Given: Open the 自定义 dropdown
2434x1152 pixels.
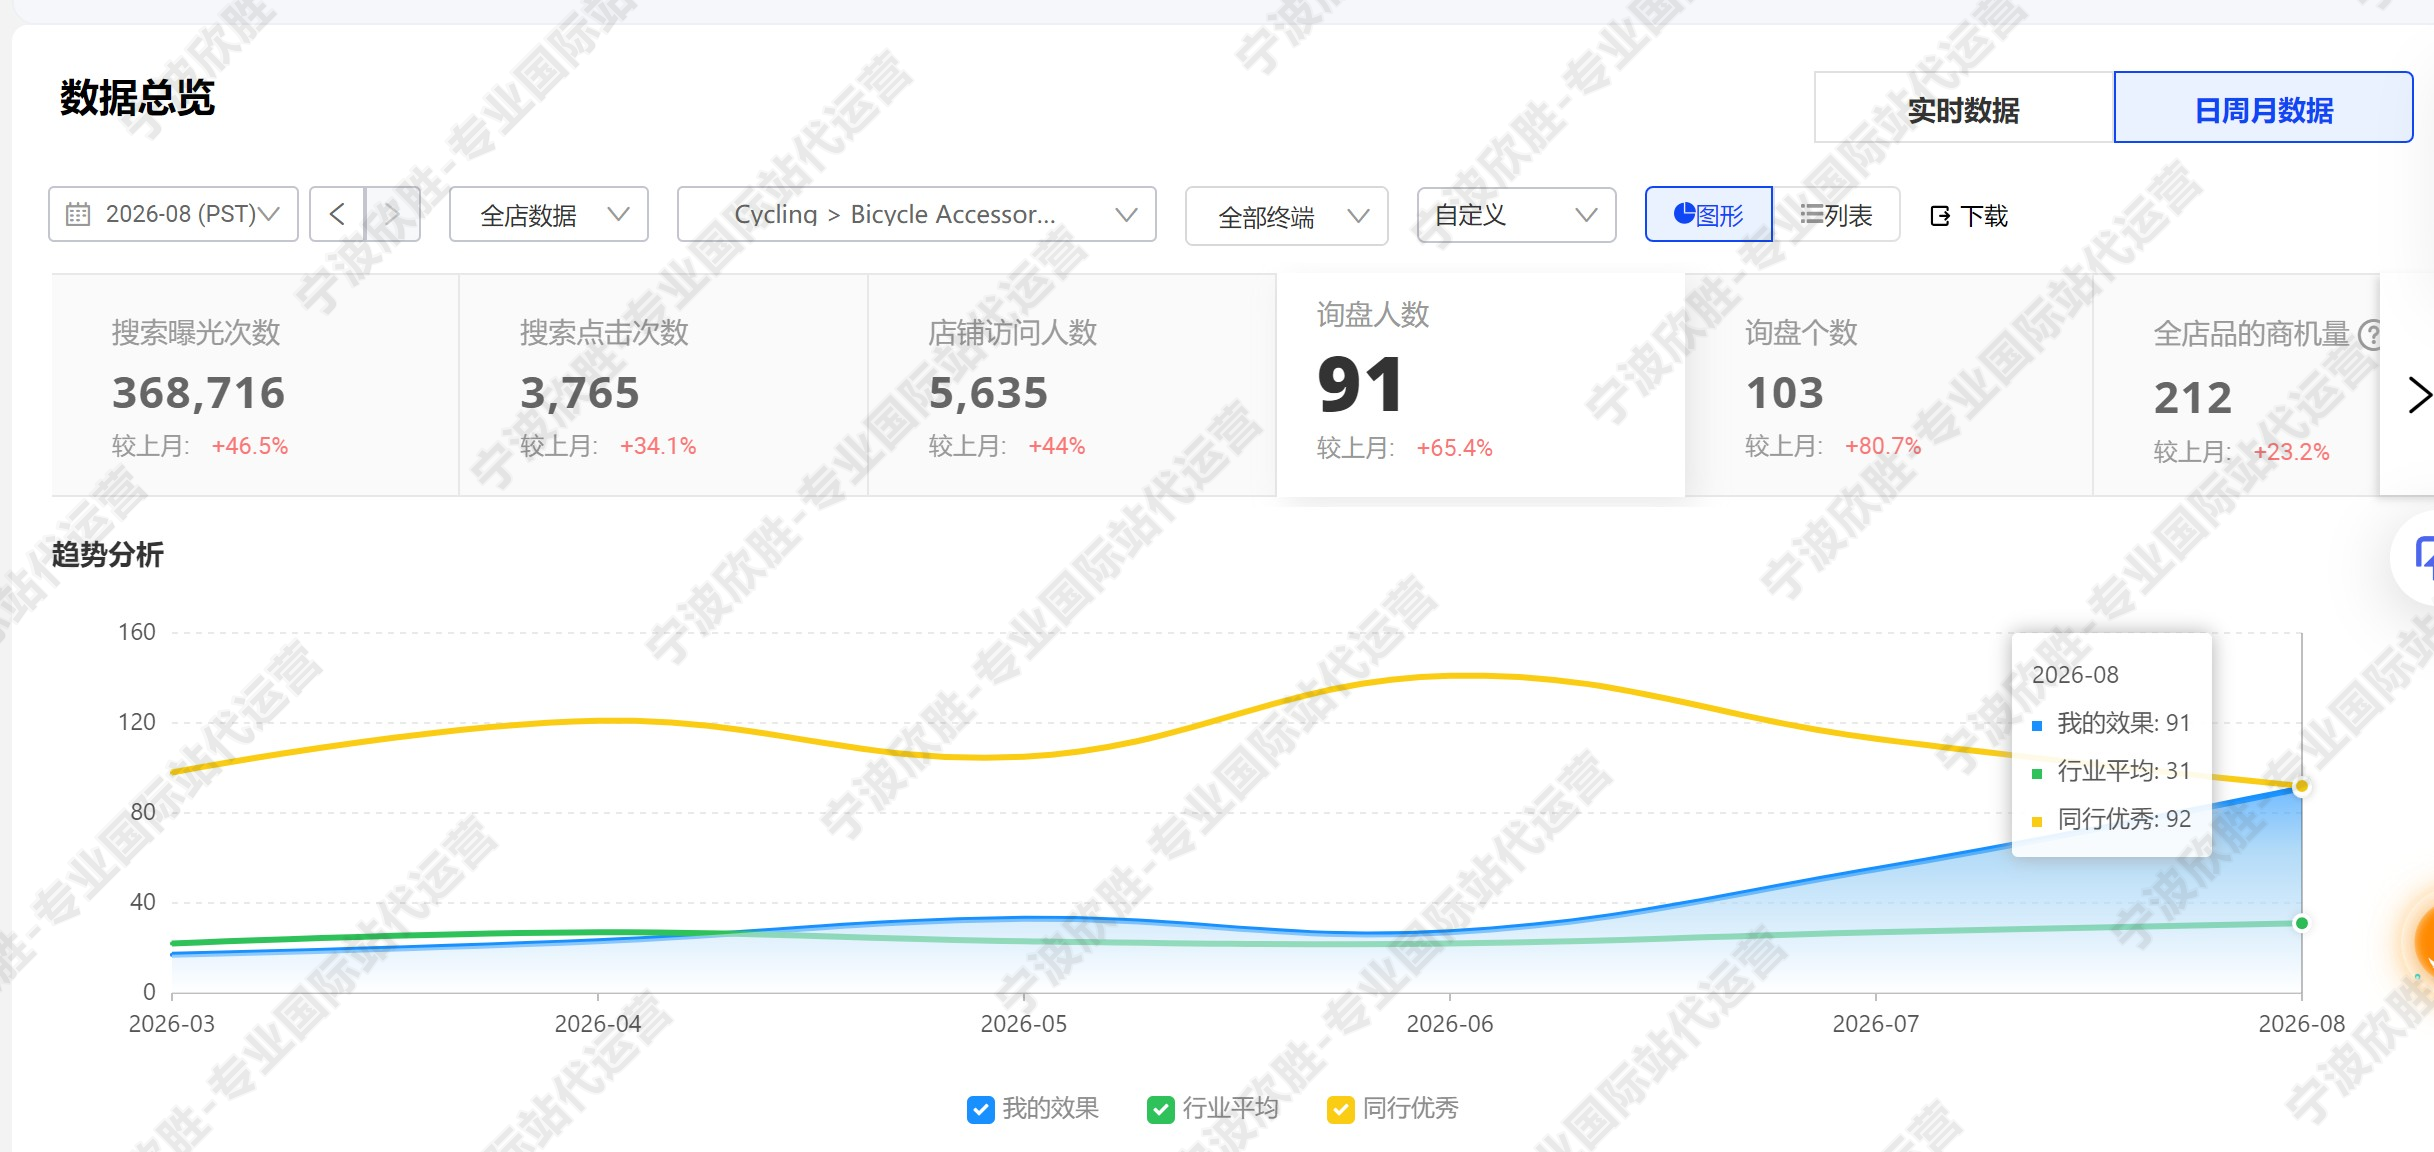Looking at the screenshot, I should pos(1516,215).
